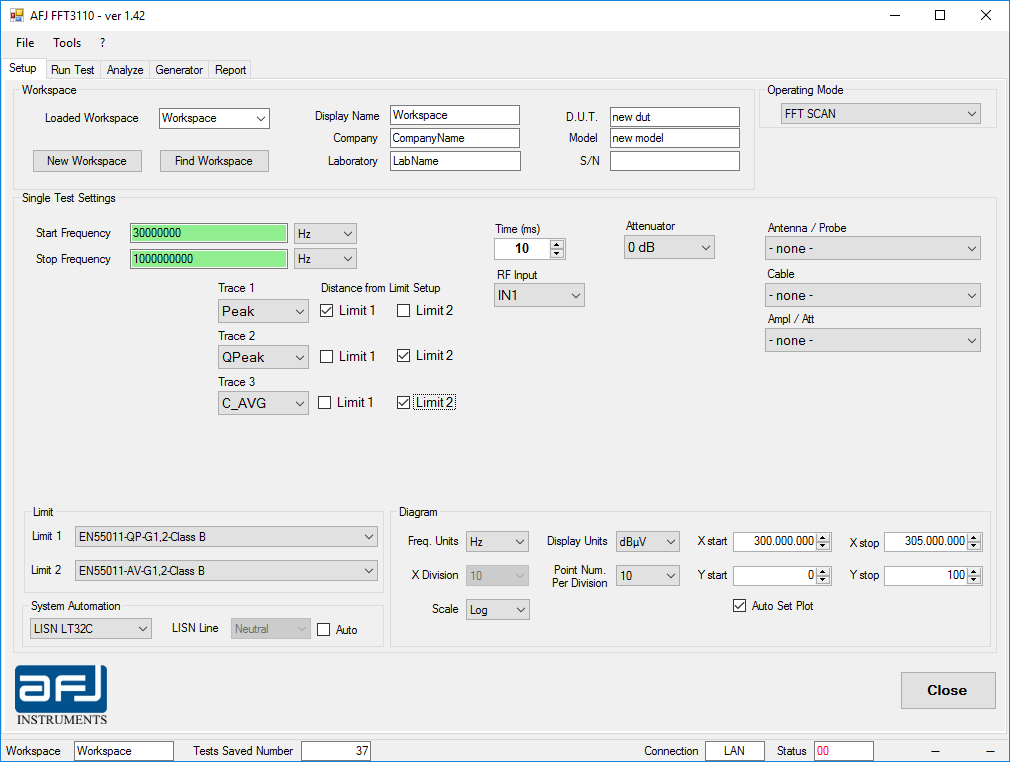Open the ? help menu
This screenshot has height=762, width=1010.
pos(102,43)
